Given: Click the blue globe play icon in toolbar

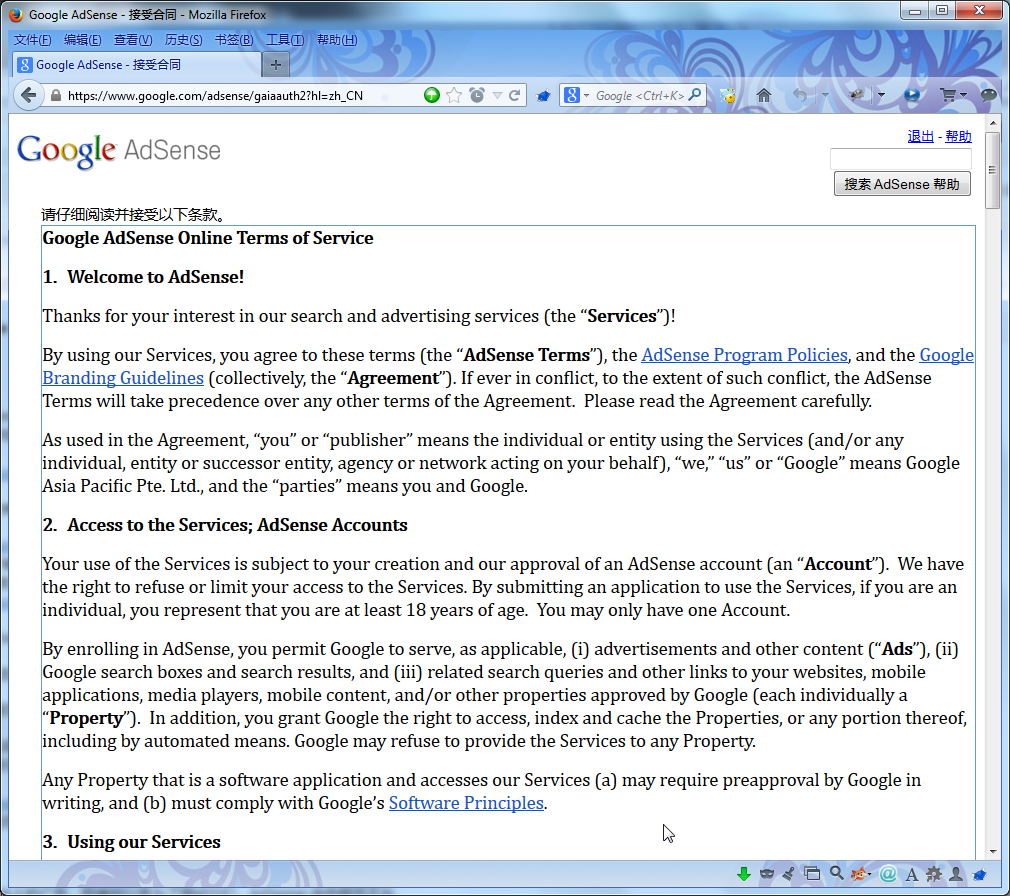Looking at the screenshot, I should tap(911, 95).
